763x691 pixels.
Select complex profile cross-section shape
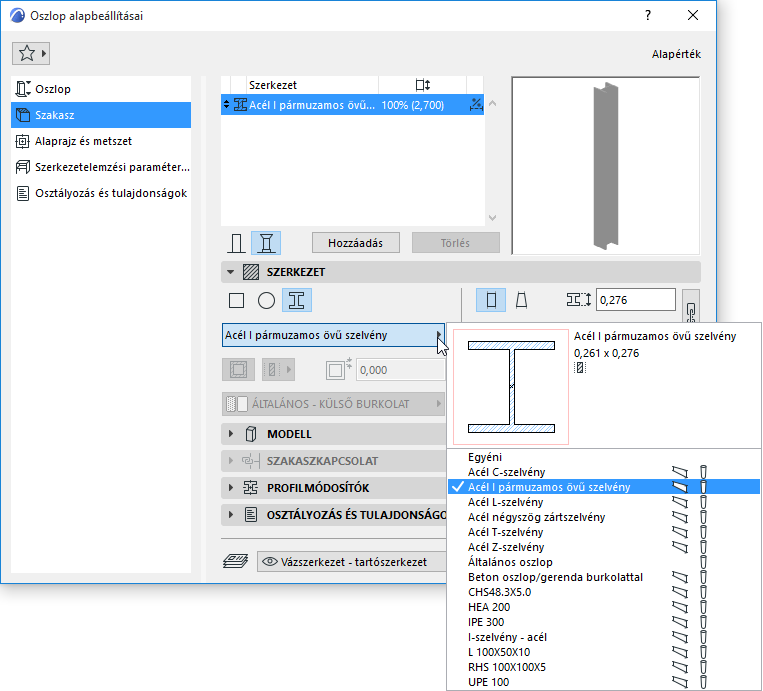297,300
